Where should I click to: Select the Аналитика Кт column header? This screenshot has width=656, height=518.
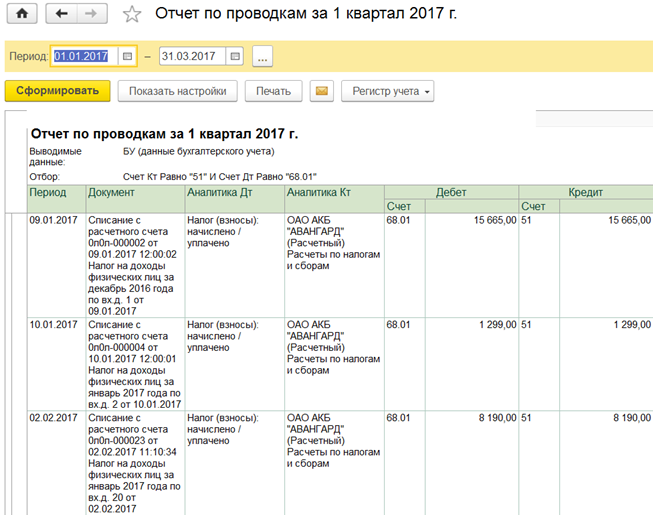334,199
